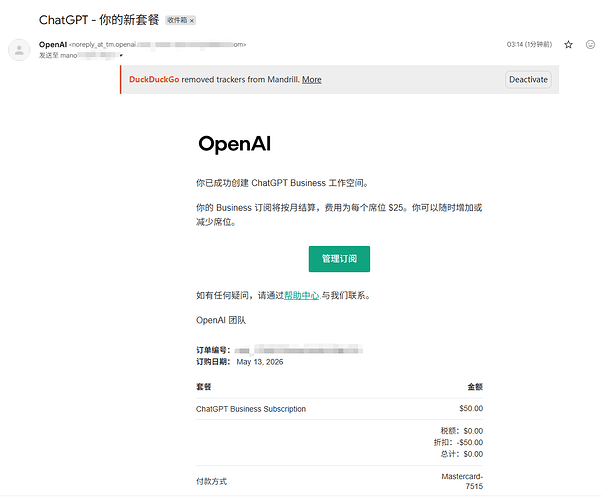
Task: Click the line '你已成功创建 ChatGPT Business 工作空间'
Action: pyautogui.click(x=282, y=183)
